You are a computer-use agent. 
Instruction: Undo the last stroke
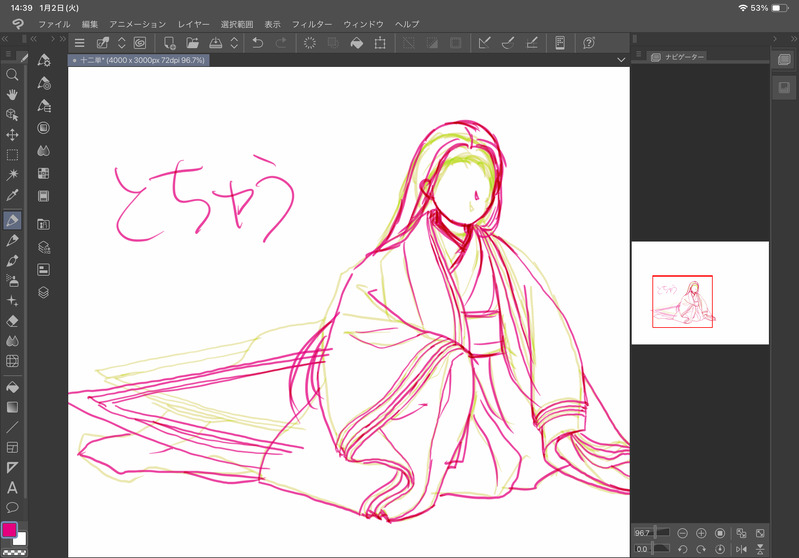tap(257, 43)
